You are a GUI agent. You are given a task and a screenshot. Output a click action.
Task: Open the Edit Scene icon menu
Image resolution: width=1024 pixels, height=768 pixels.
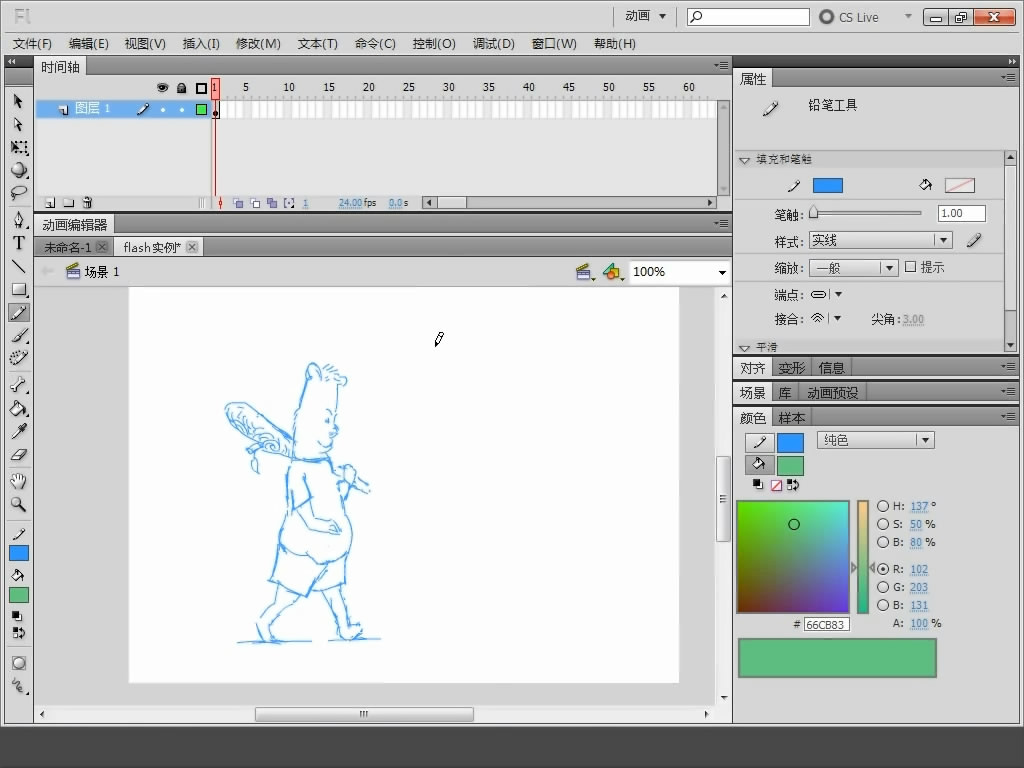(x=584, y=272)
